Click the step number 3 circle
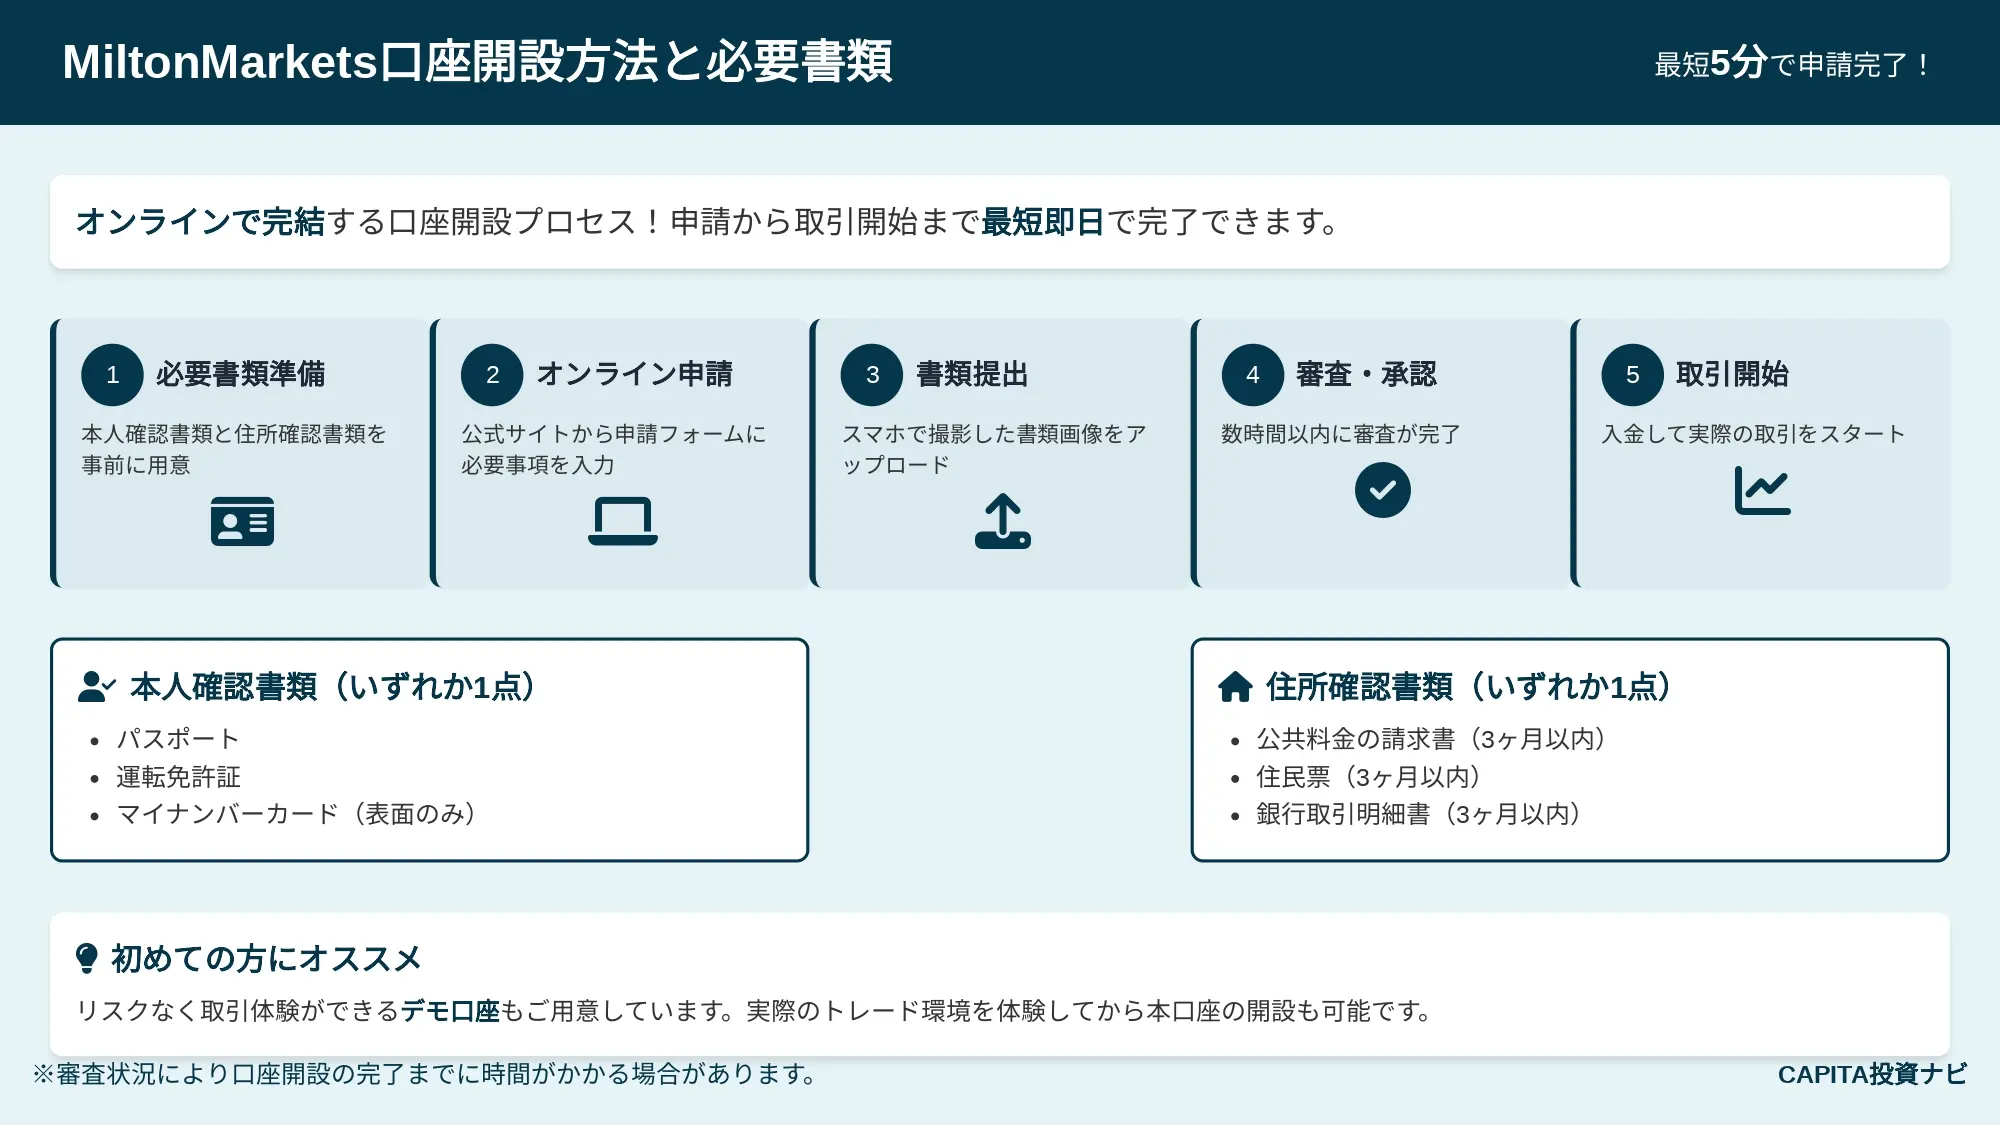The width and height of the screenshot is (2000, 1125). pos(872,375)
